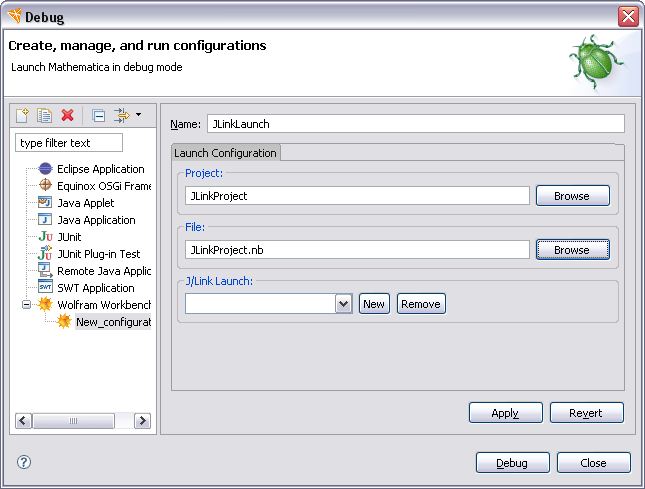Select Remote Java Application tree label
Screen dimensions: 645x489
(x=104, y=271)
